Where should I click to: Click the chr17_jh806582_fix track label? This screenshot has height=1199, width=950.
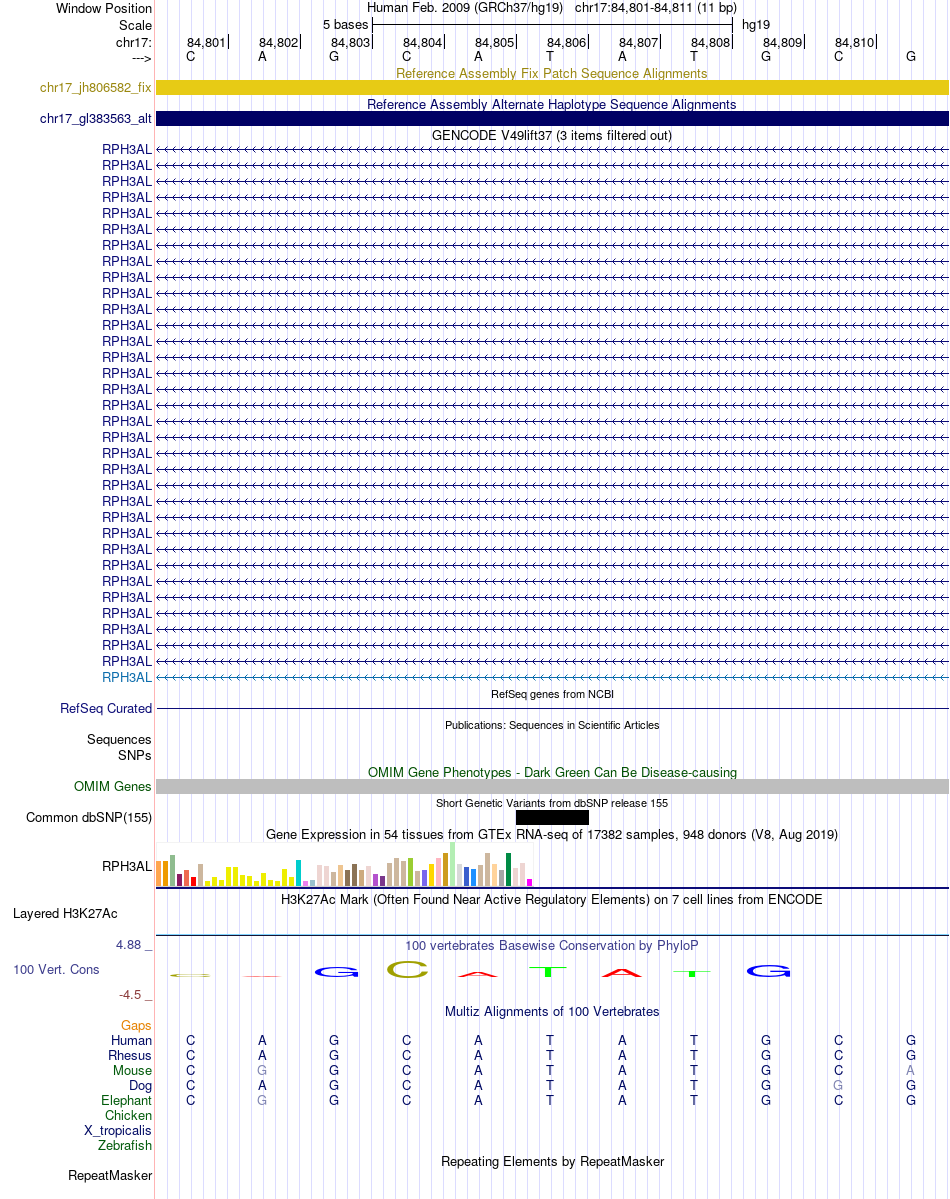[x=96, y=88]
